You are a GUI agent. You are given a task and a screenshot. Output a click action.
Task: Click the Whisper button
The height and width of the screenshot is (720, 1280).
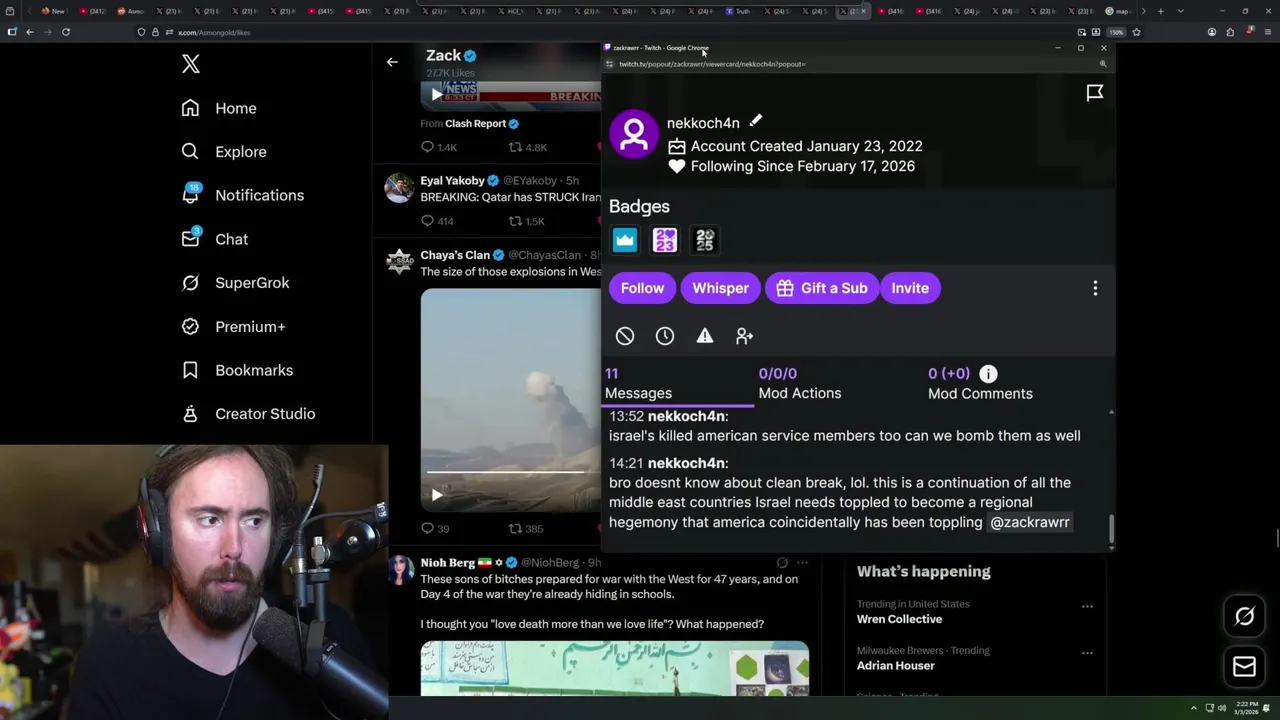[x=720, y=288]
